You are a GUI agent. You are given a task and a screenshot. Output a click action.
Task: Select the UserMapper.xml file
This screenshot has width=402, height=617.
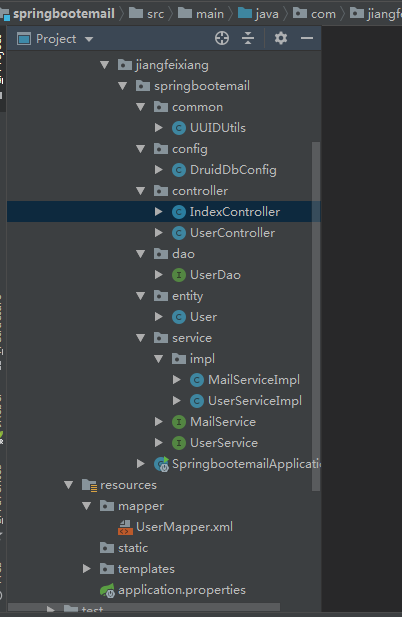(x=184, y=527)
